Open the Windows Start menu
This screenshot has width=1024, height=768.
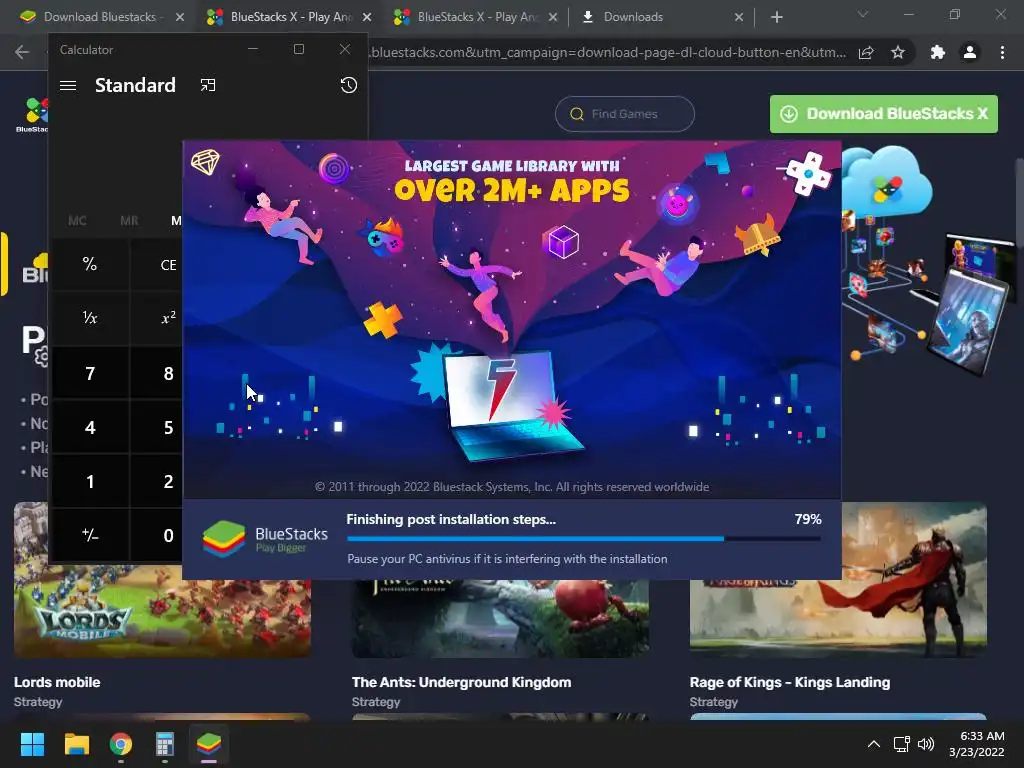pos(32,744)
